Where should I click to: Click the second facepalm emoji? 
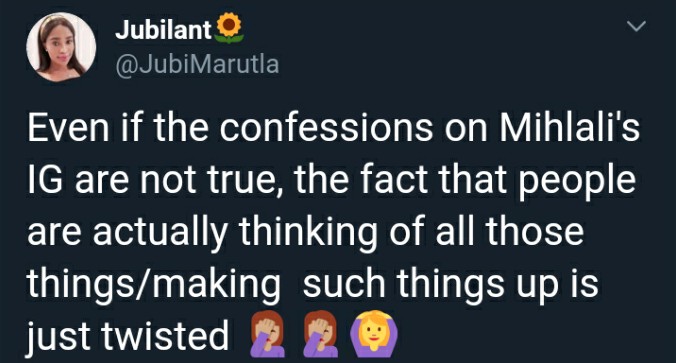click(320, 334)
